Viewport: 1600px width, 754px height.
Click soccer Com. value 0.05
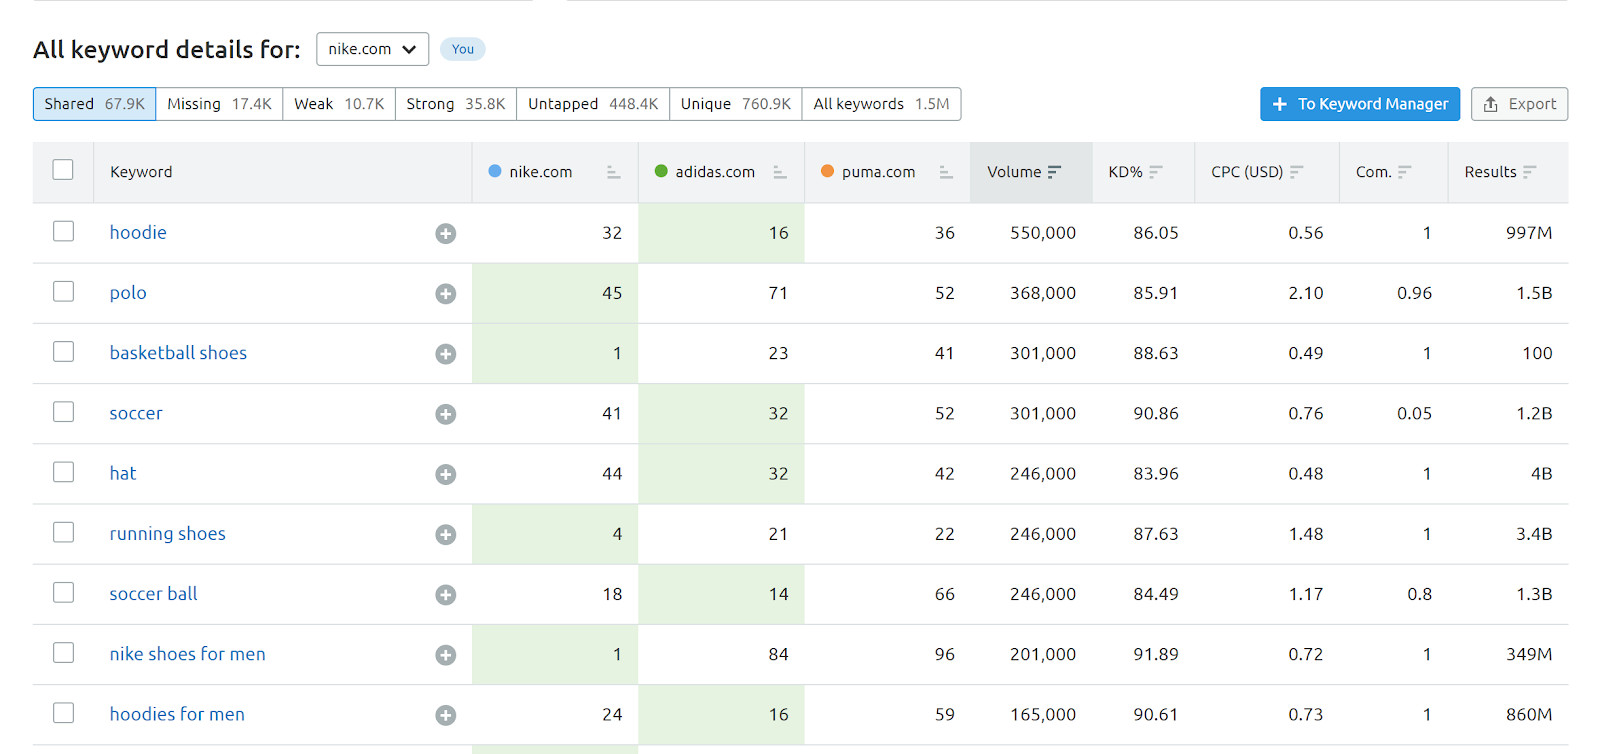[x=1415, y=413]
